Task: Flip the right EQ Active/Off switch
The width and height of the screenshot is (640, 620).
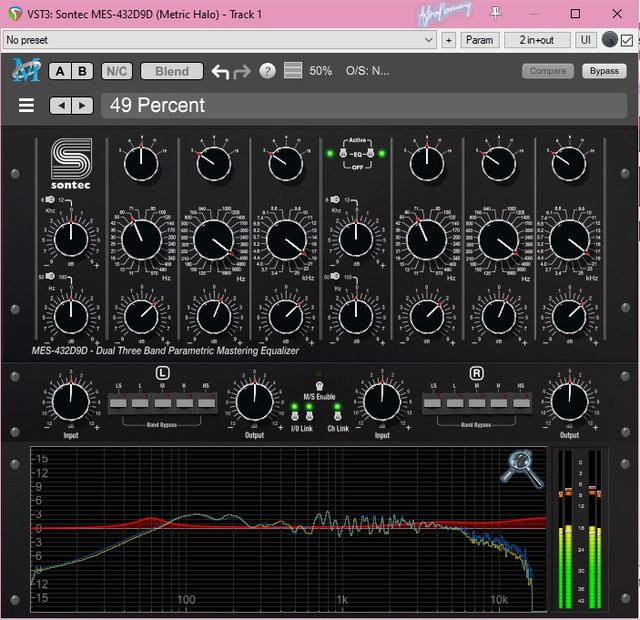Action: (x=370, y=154)
